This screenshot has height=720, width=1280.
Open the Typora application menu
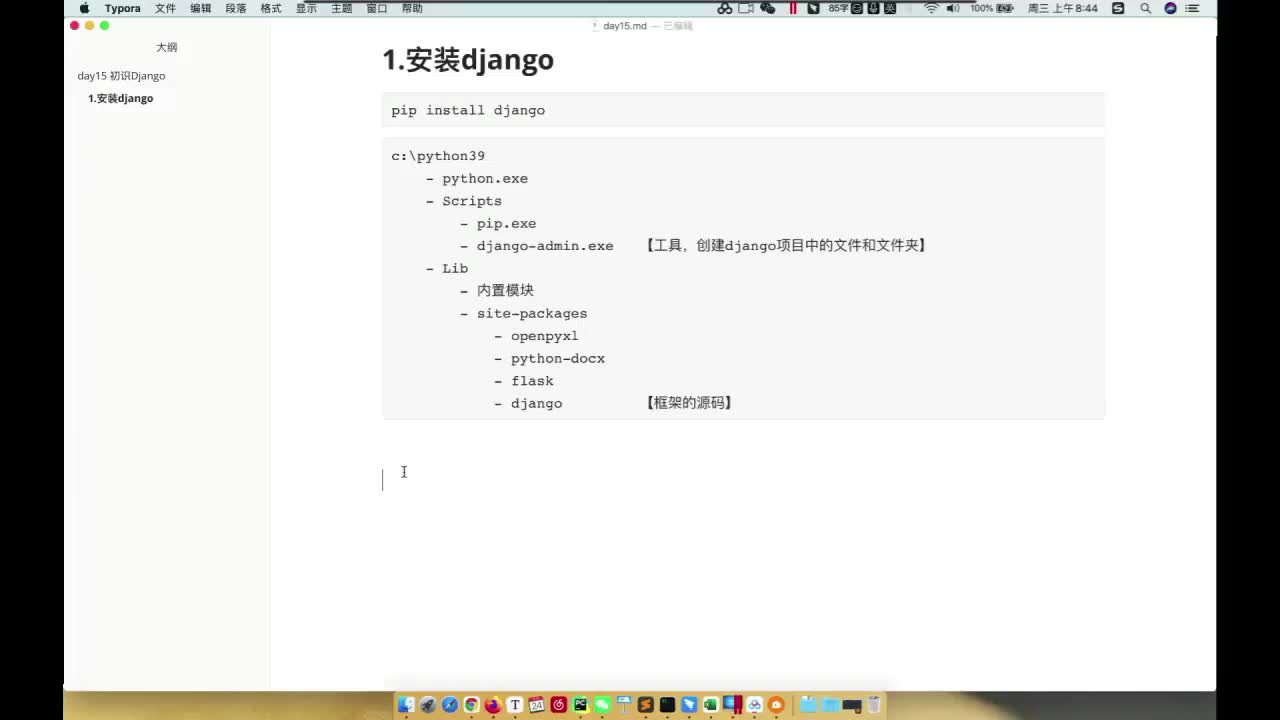click(x=123, y=8)
